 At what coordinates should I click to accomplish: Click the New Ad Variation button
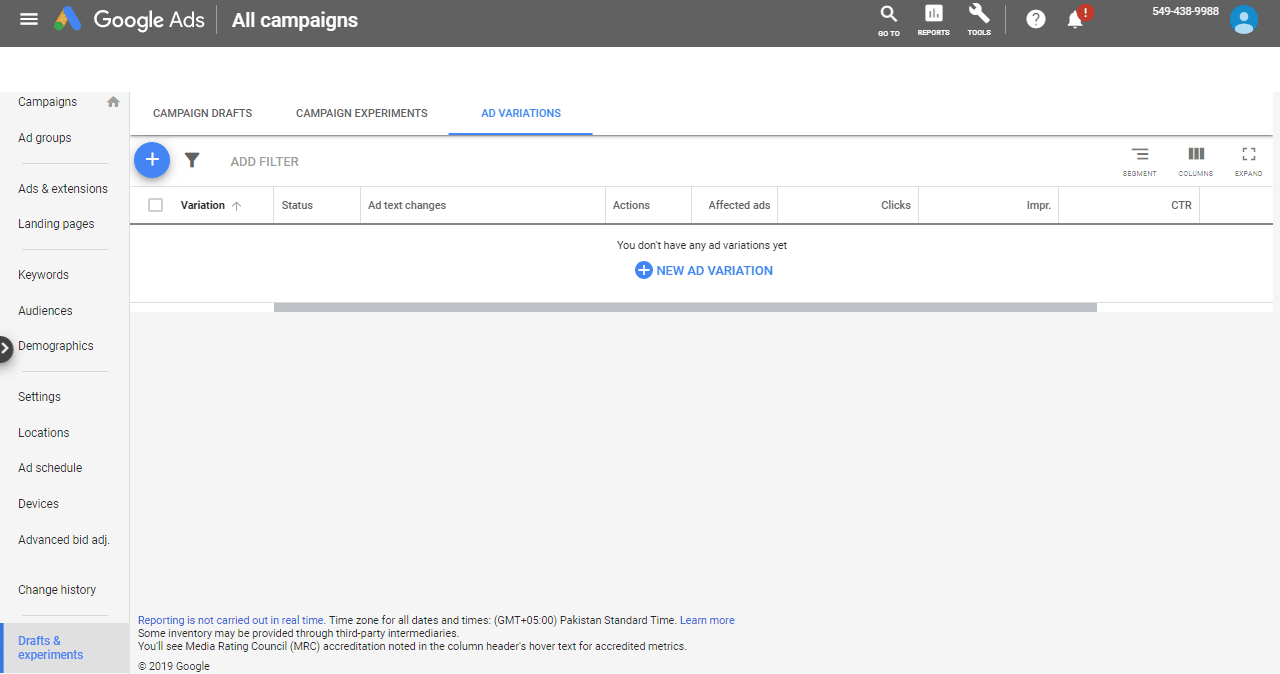(704, 270)
